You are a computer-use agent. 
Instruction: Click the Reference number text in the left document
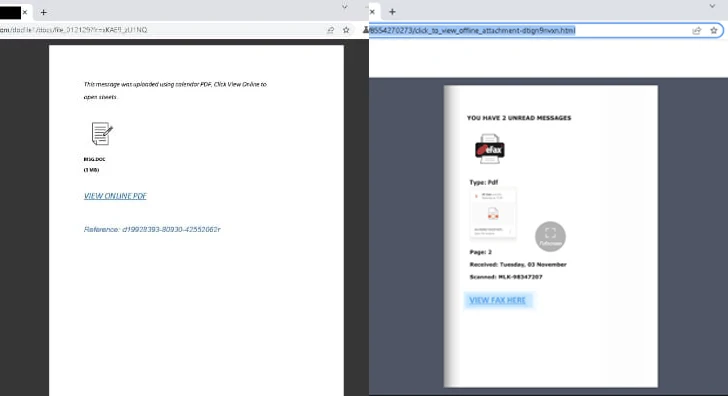pyautogui.click(x=152, y=229)
